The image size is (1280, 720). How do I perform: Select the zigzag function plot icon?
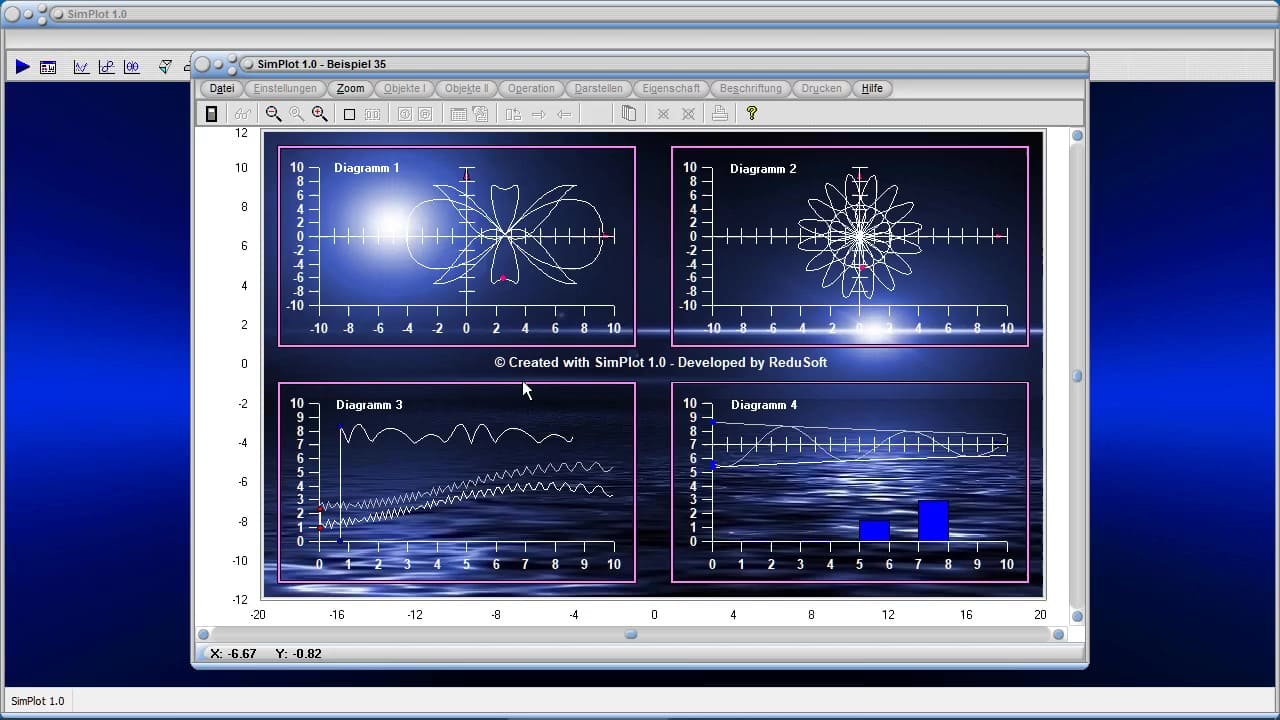[81, 67]
